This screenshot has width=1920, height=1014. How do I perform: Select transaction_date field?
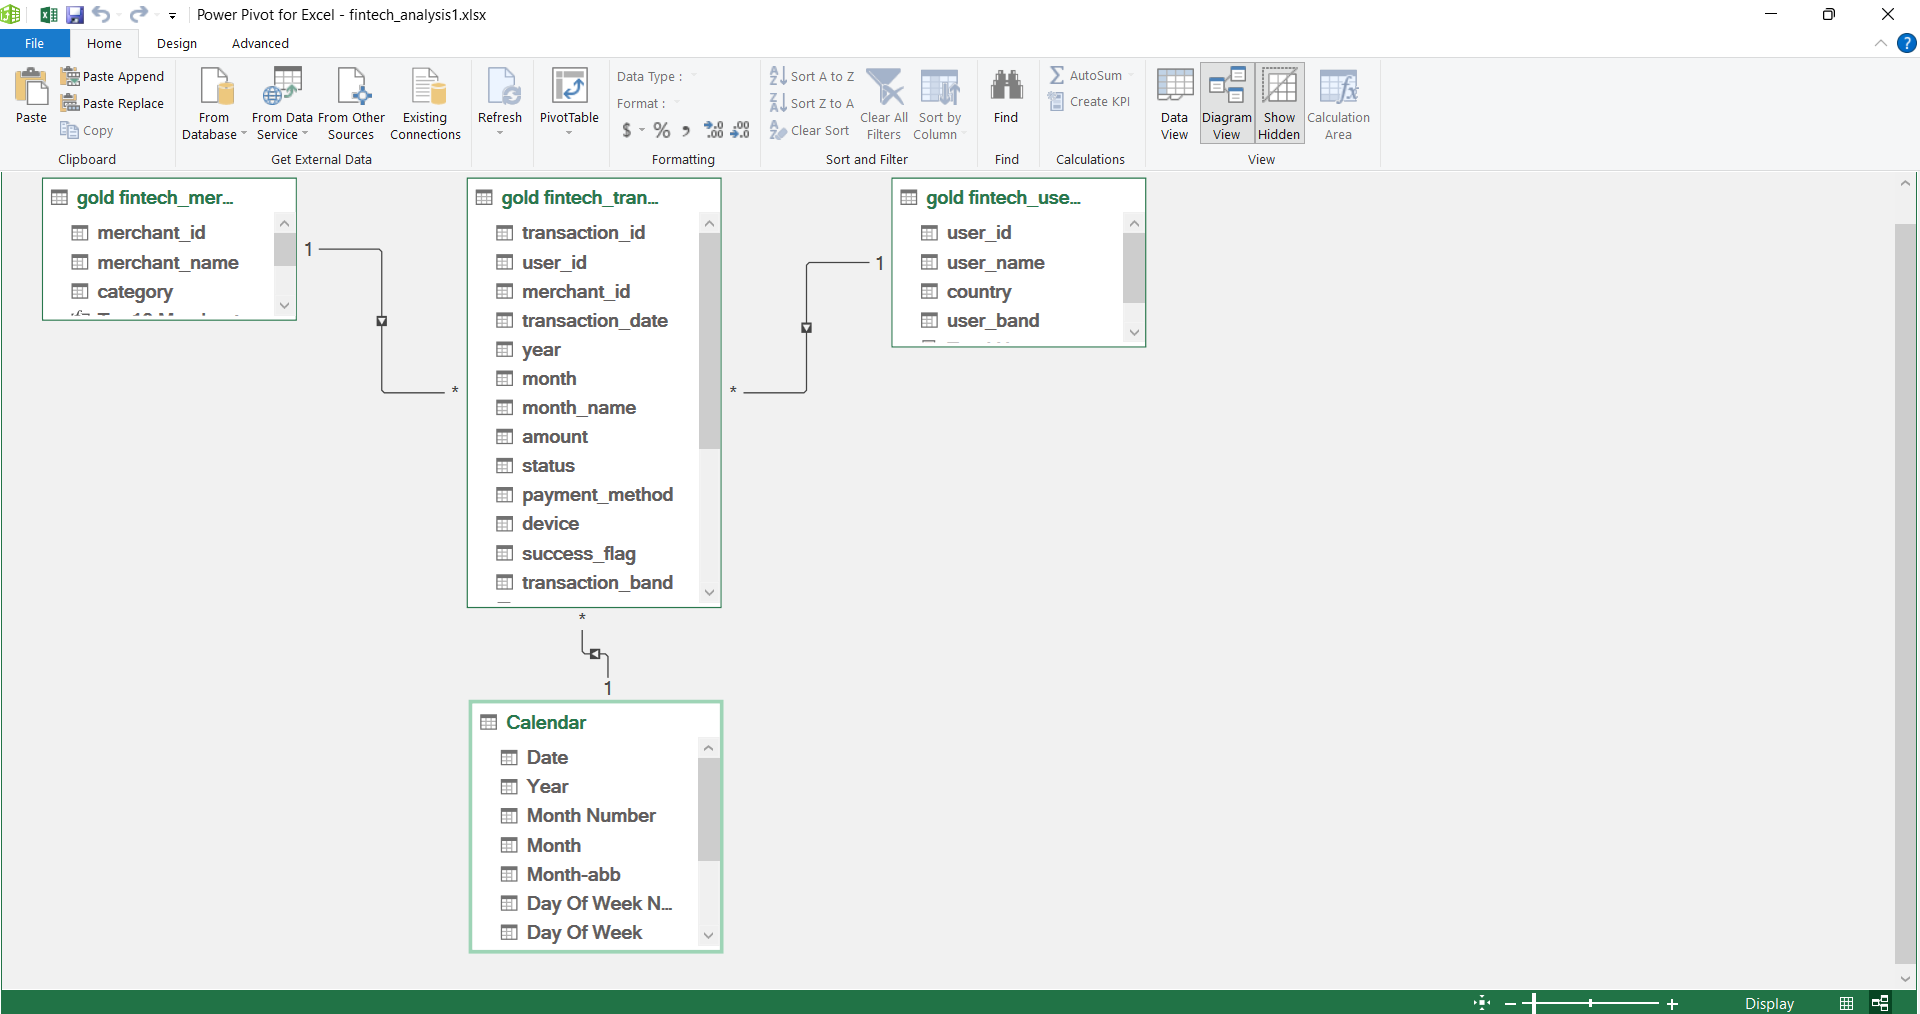(595, 320)
